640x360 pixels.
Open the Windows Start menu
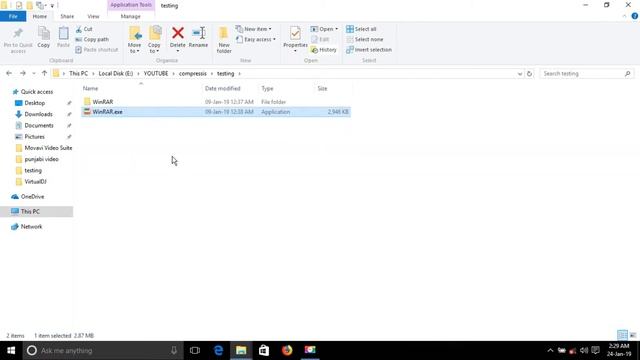tap(11, 350)
